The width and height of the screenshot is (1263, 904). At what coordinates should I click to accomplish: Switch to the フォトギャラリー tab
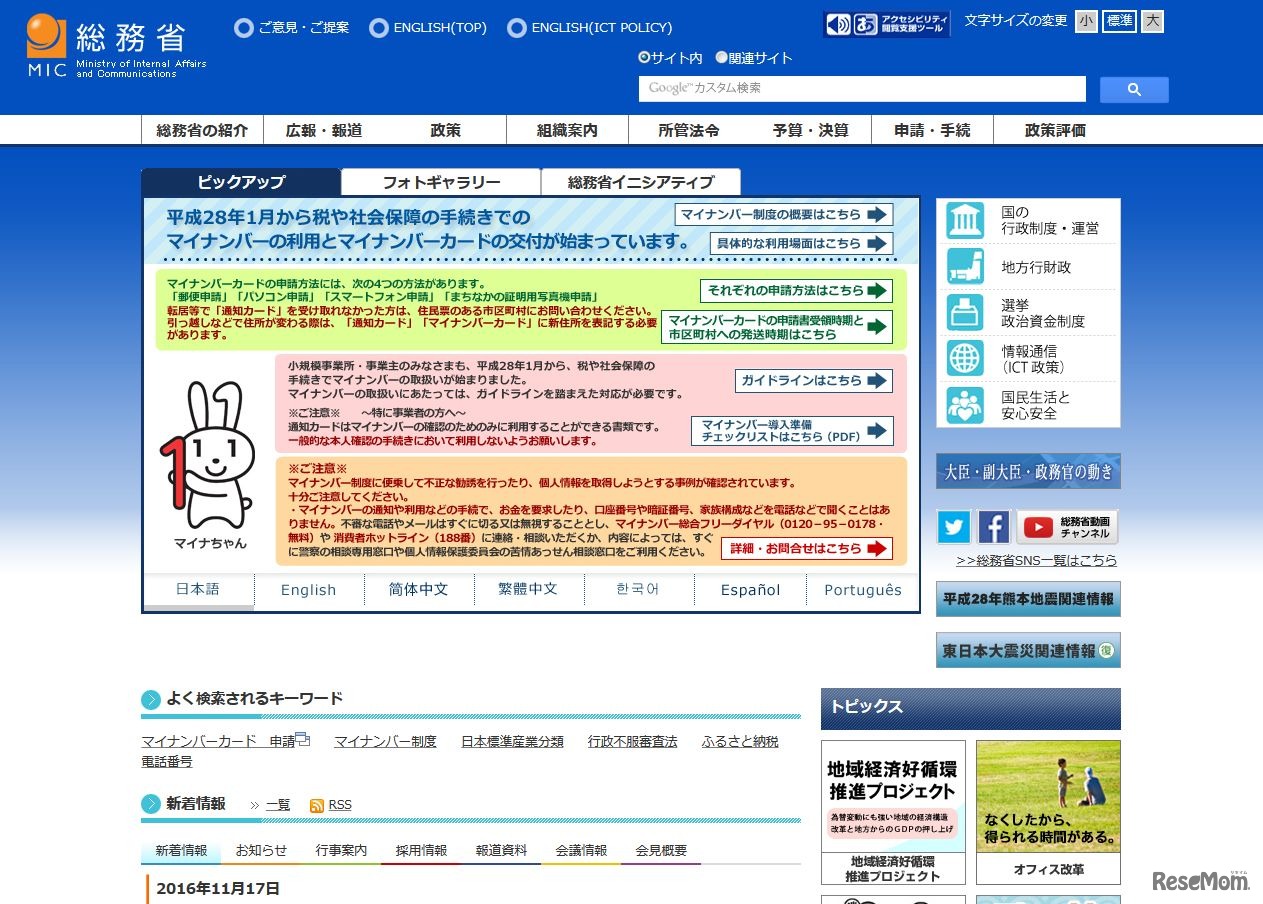441,182
